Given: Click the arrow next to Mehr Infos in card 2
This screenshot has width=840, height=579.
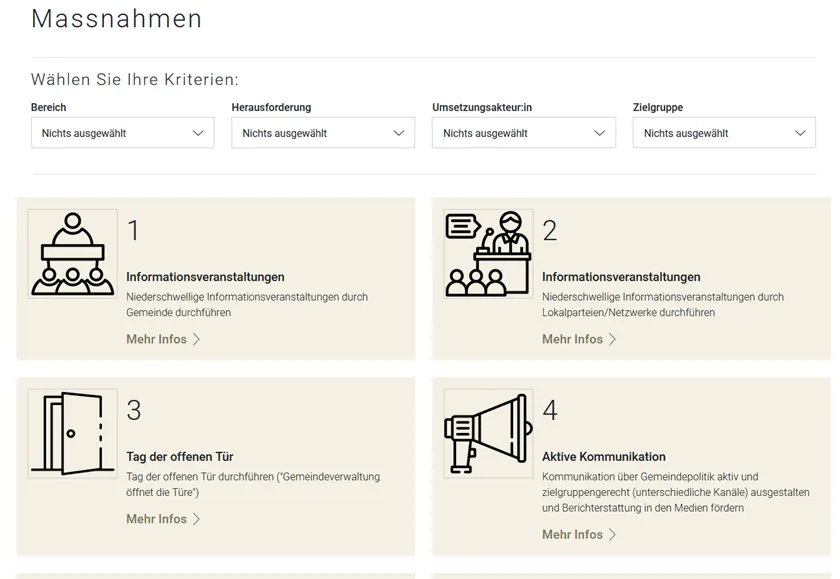Looking at the screenshot, I should (613, 340).
